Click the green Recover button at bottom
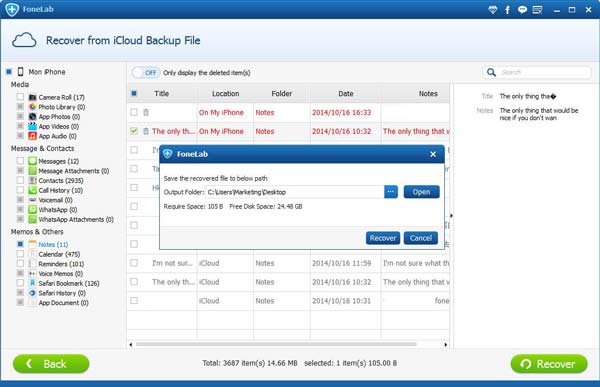 (x=549, y=364)
